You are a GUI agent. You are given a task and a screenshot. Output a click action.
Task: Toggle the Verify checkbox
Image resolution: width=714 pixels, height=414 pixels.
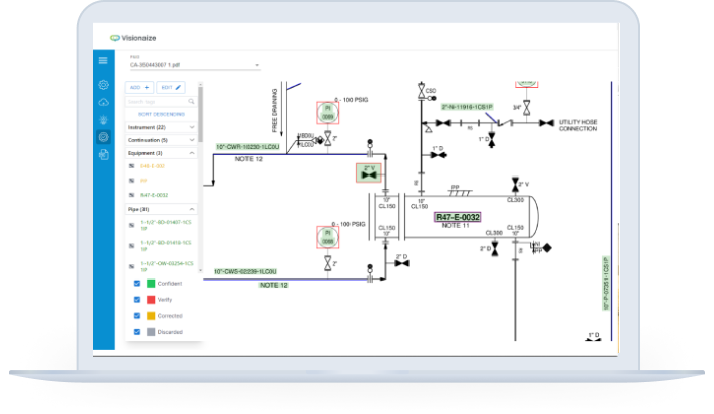(x=136, y=300)
